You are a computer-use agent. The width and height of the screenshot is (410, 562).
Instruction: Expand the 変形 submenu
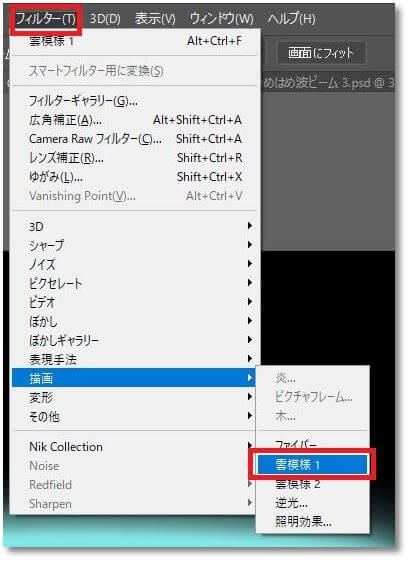(135, 397)
